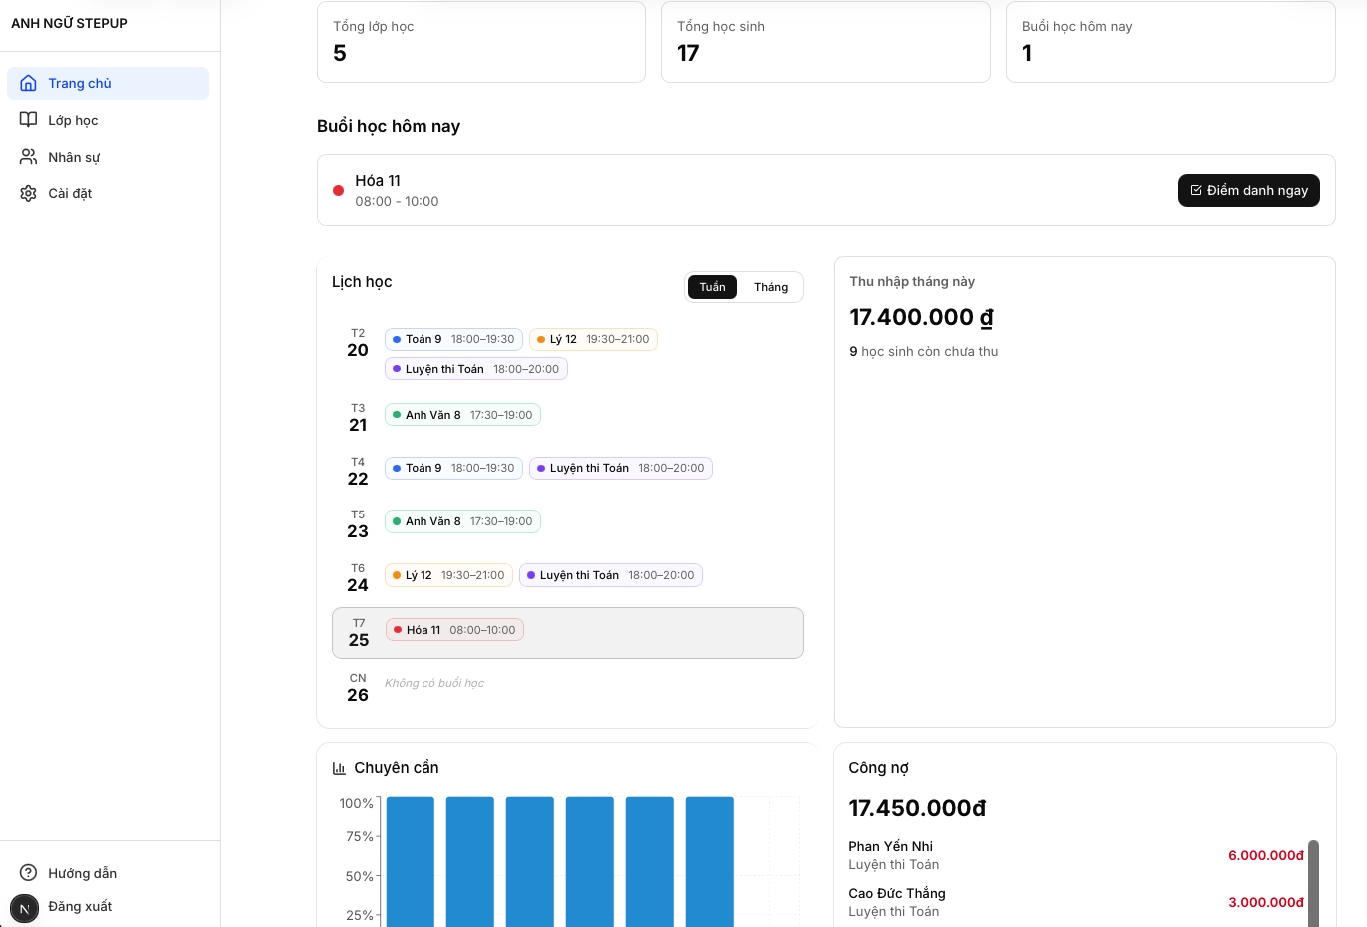The image size is (1367, 927).
Task: Click the last attendance chart bar
Action: pos(710,862)
